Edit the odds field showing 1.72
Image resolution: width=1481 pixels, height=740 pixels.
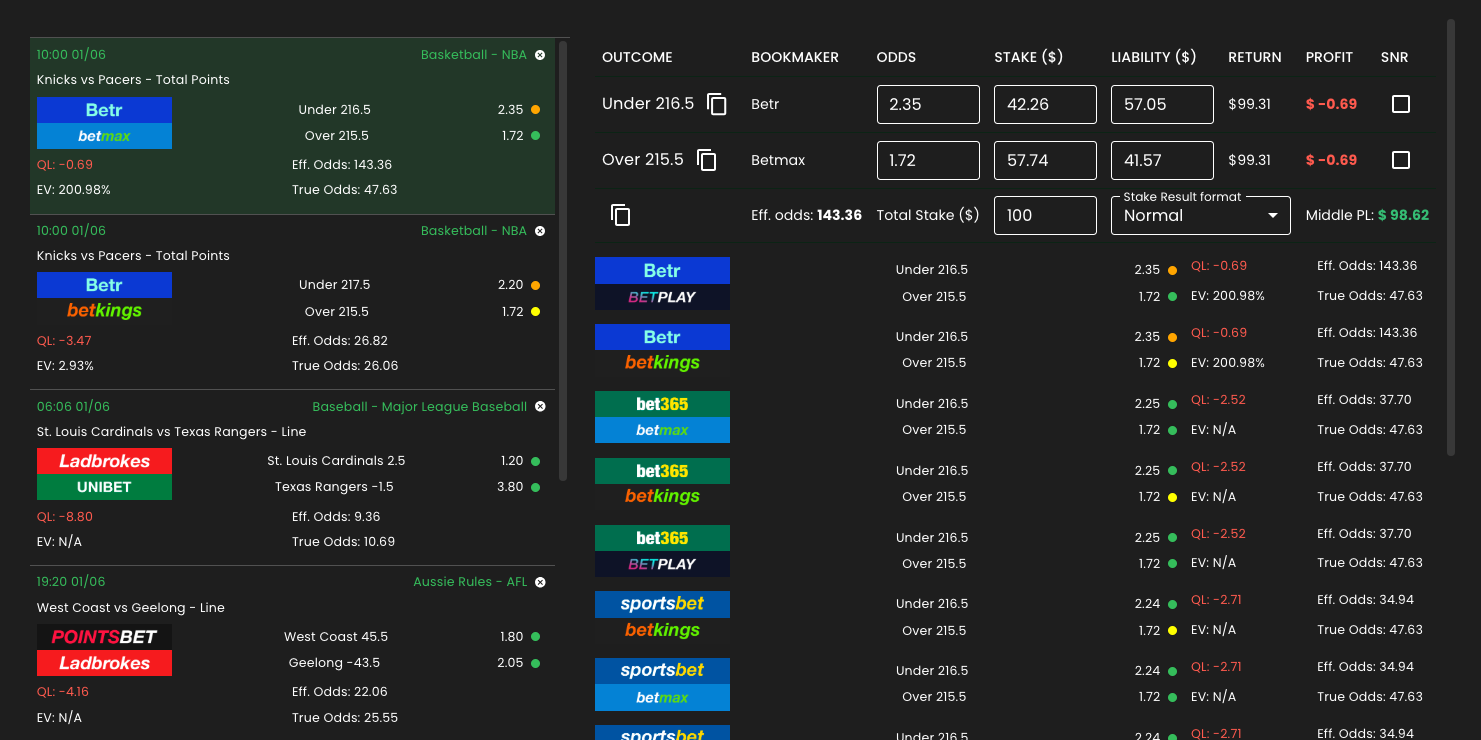928,160
